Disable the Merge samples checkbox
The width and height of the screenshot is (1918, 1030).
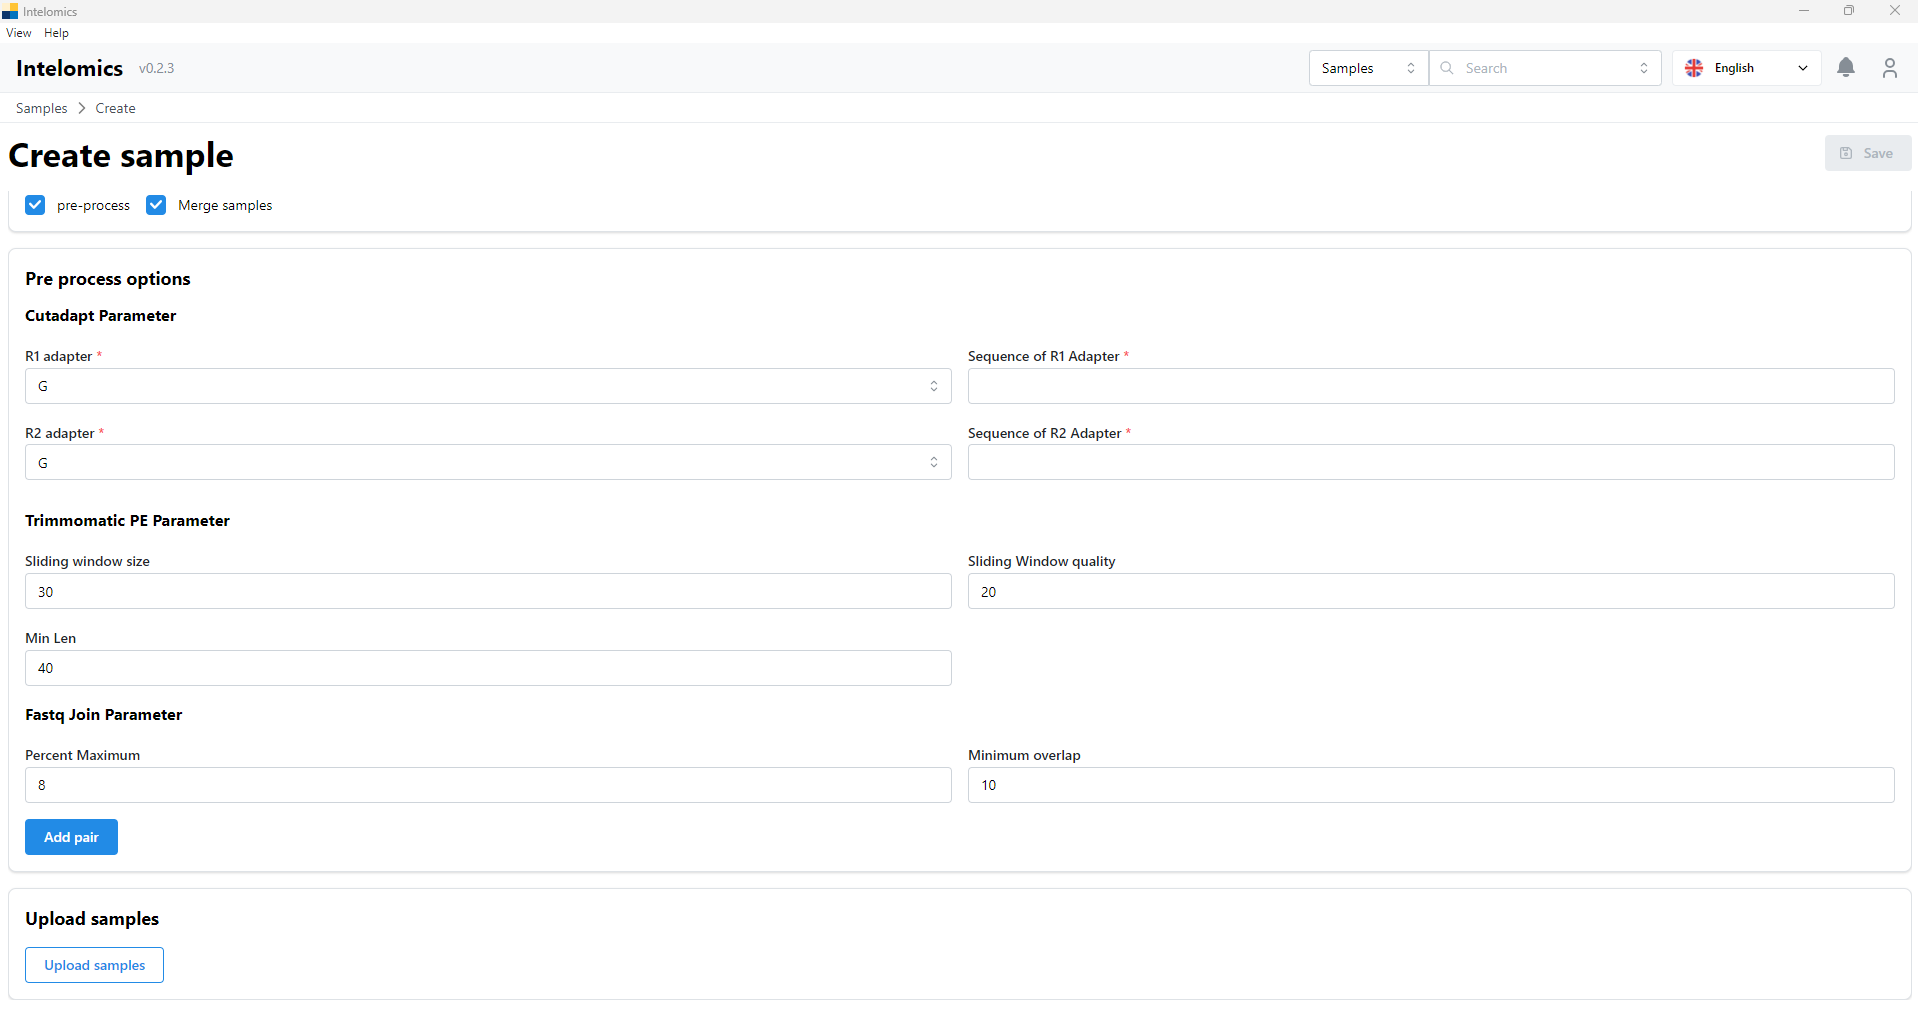pyautogui.click(x=156, y=205)
